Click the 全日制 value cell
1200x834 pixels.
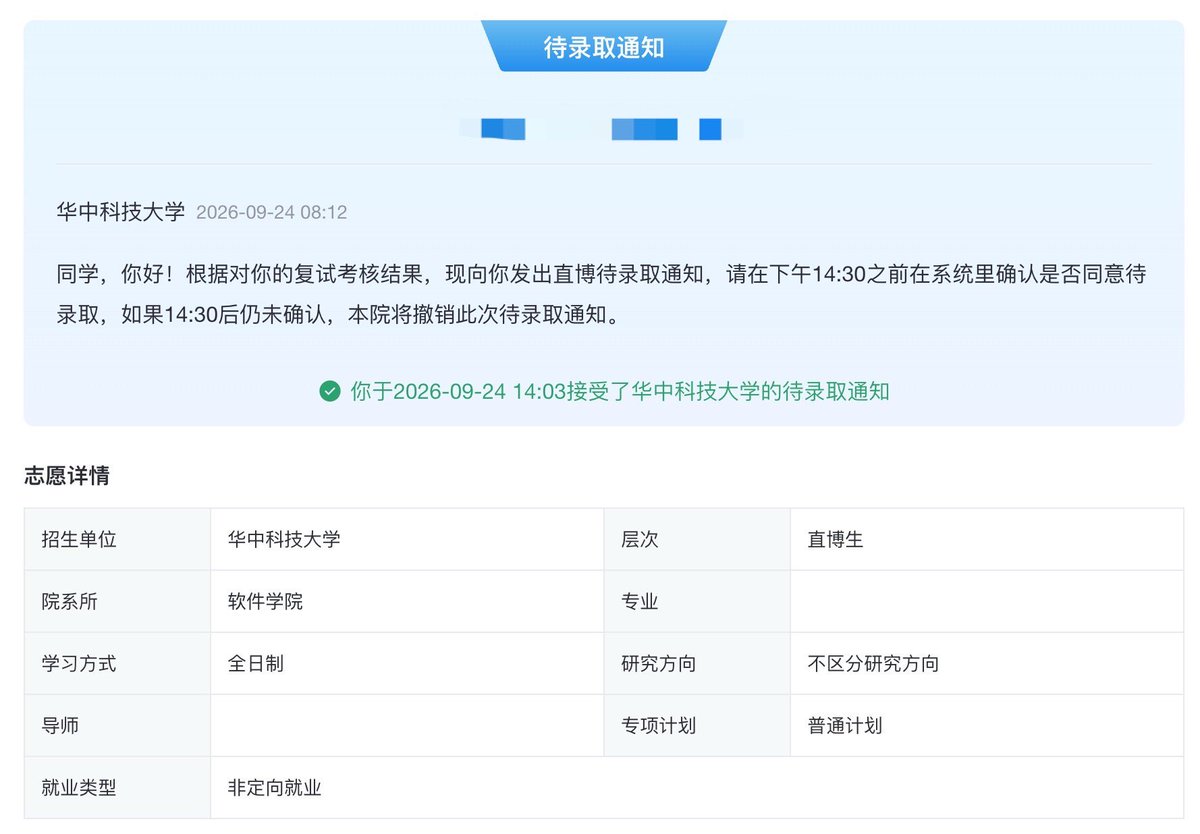407,664
